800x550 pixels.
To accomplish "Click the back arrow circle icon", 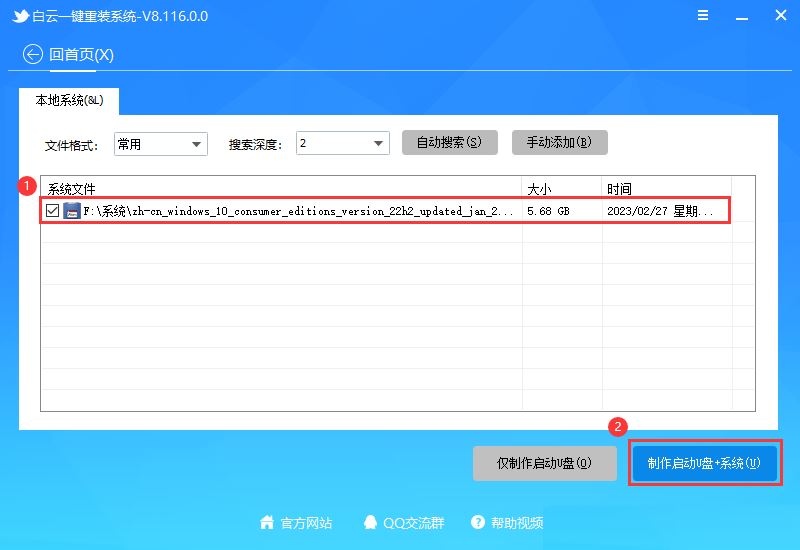I will pos(33,54).
